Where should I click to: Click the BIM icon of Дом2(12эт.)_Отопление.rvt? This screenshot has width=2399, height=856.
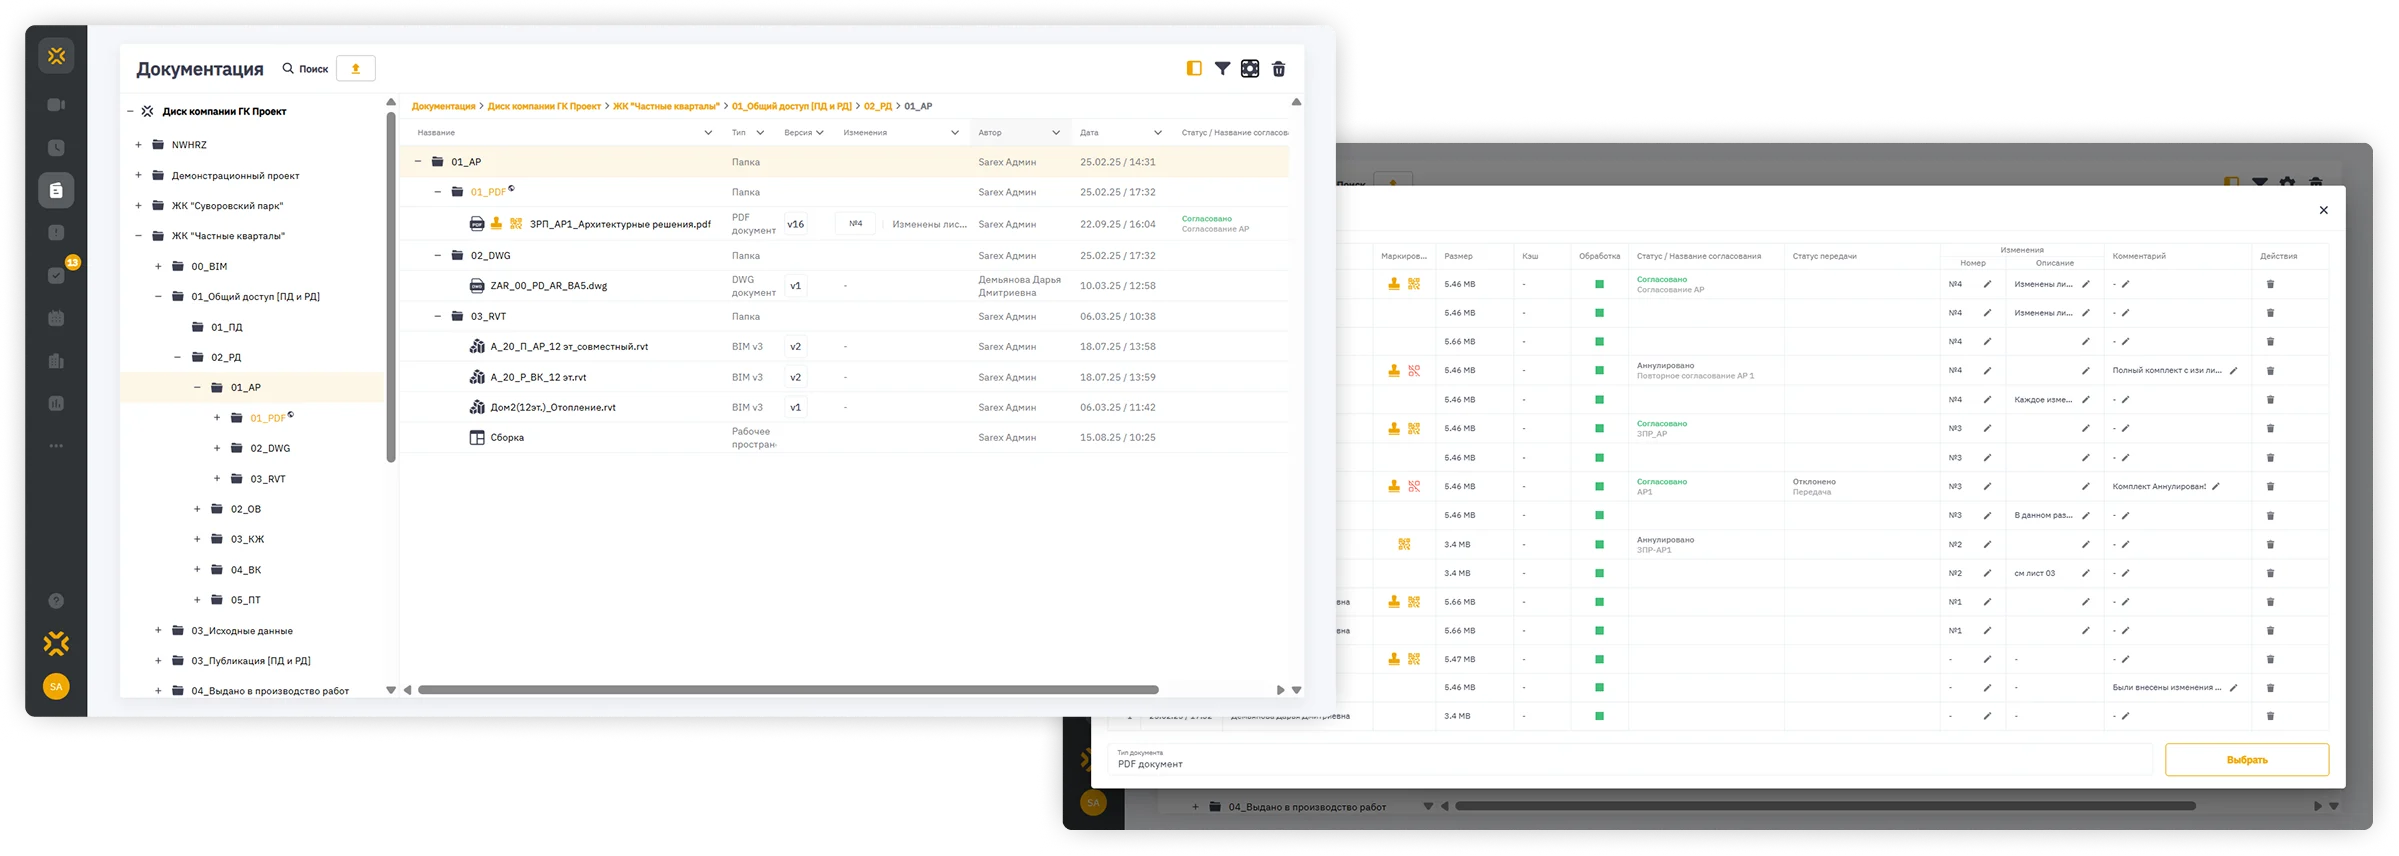[x=477, y=407]
